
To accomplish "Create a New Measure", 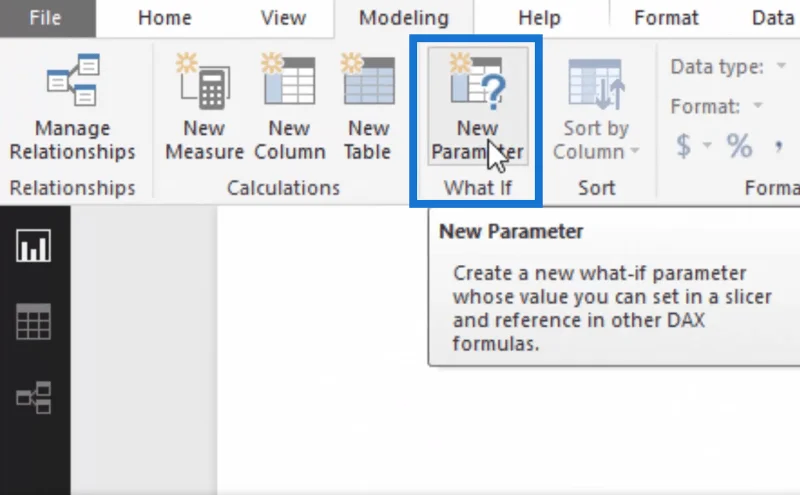I will point(204,108).
